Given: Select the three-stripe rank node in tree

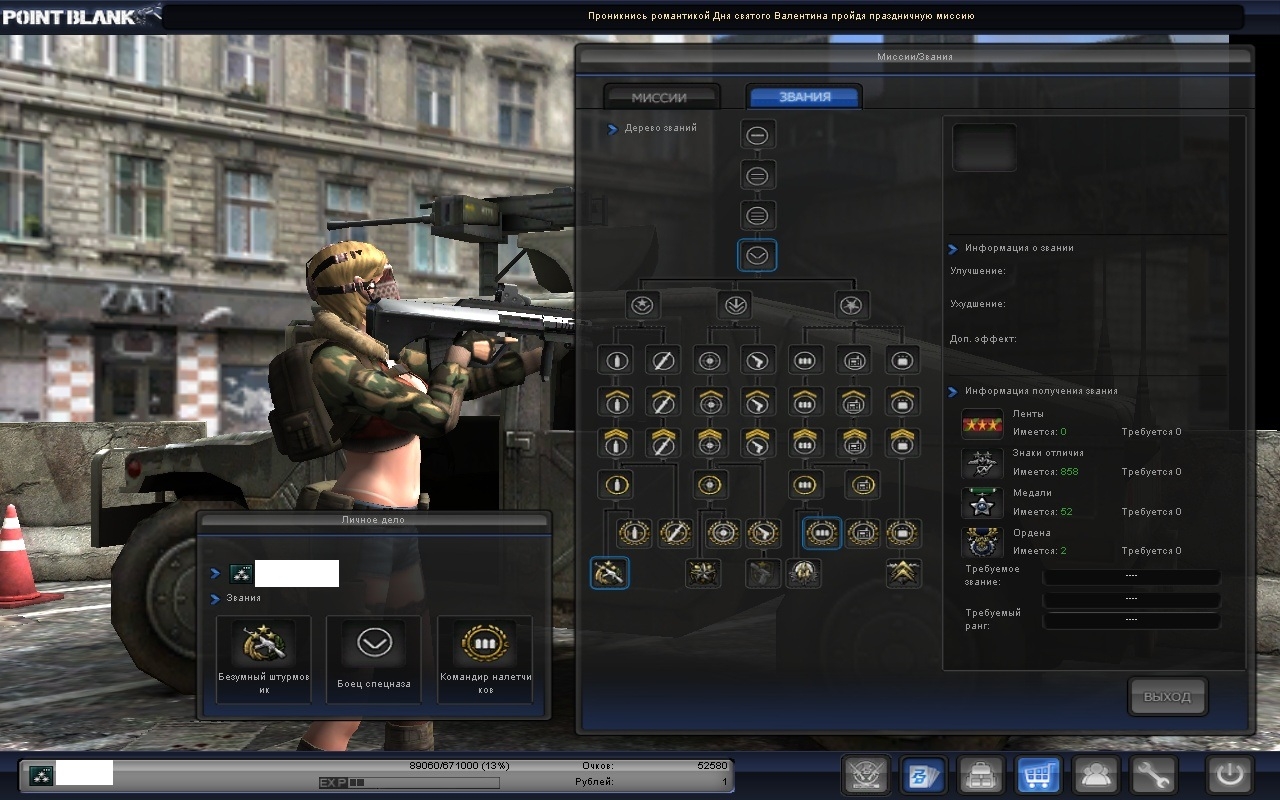Looking at the screenshot, I should pos(757,214).
